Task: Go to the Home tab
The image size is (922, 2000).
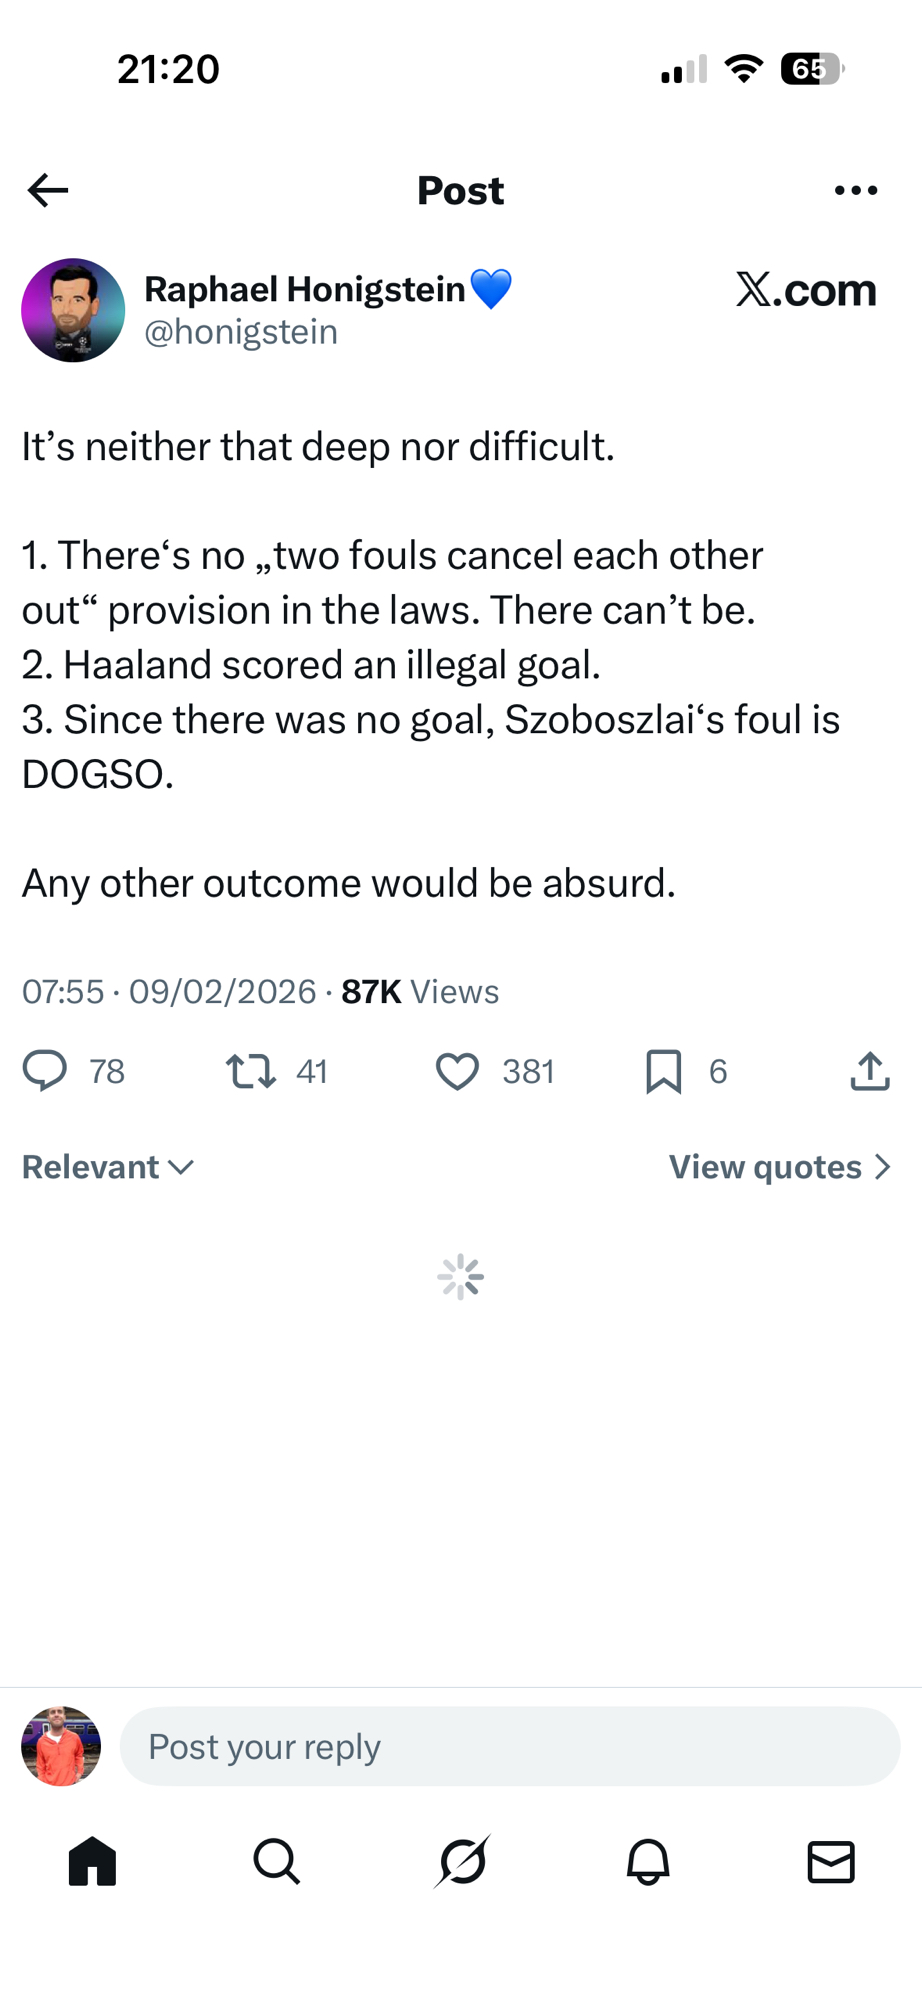Action: [92, 1862]
